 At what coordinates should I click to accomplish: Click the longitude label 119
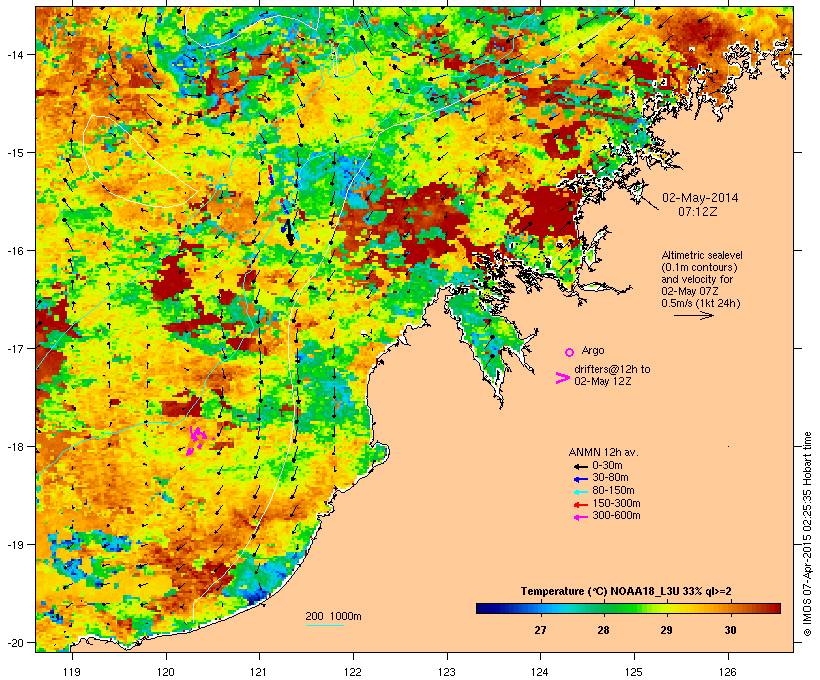pyautogui.click(x=72, y=672)
